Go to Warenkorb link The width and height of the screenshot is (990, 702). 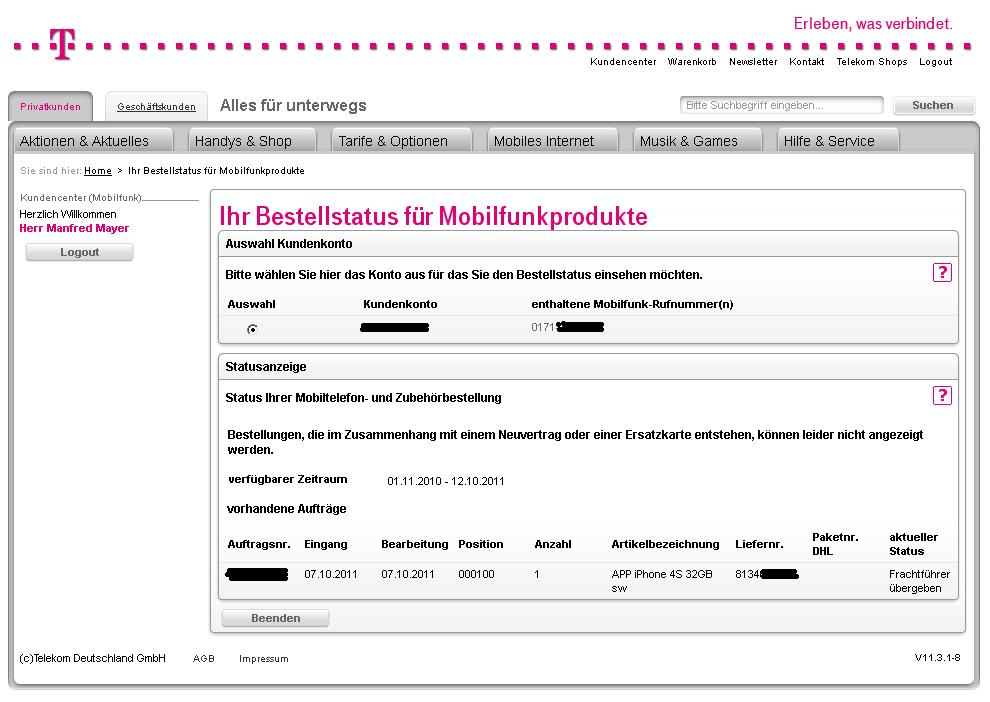692,62
